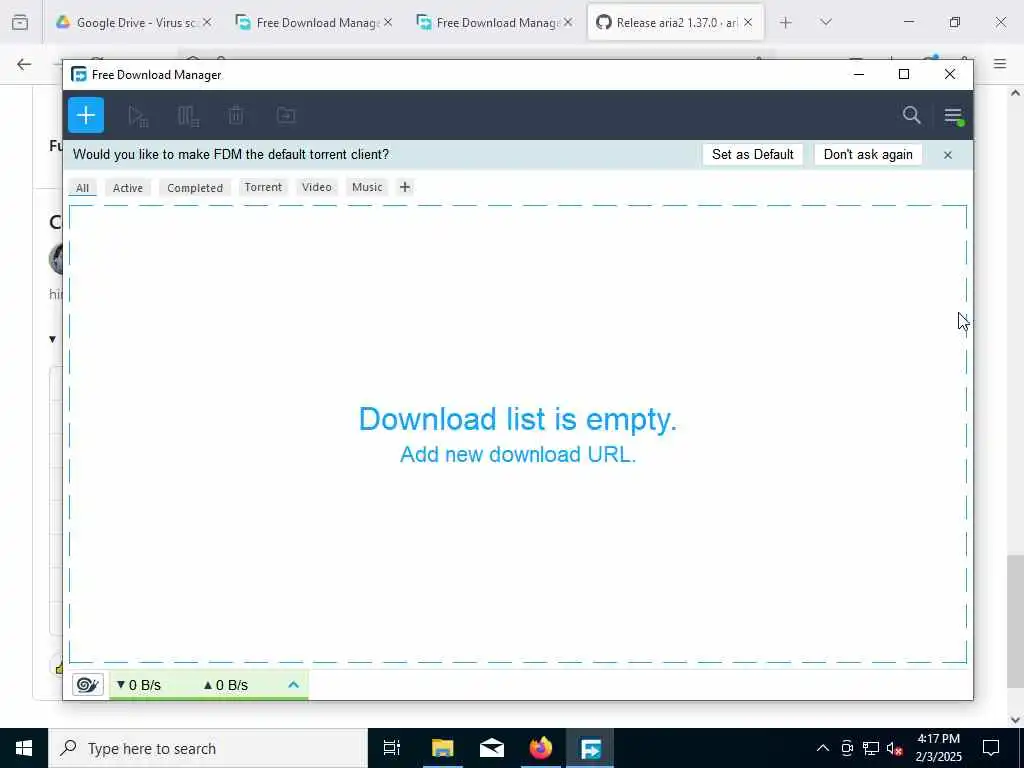Open the Firefox application menu
Image resolution: width=1024 pixels, height=768 pixels.
[1000, 64]
